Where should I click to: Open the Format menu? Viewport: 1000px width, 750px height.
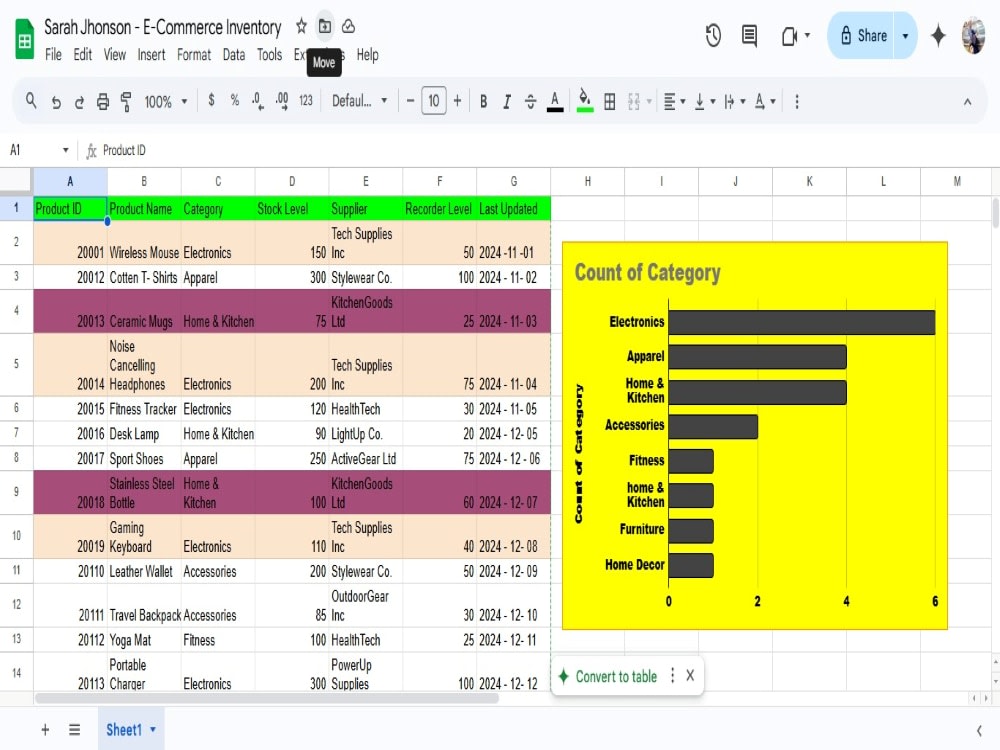194,55
